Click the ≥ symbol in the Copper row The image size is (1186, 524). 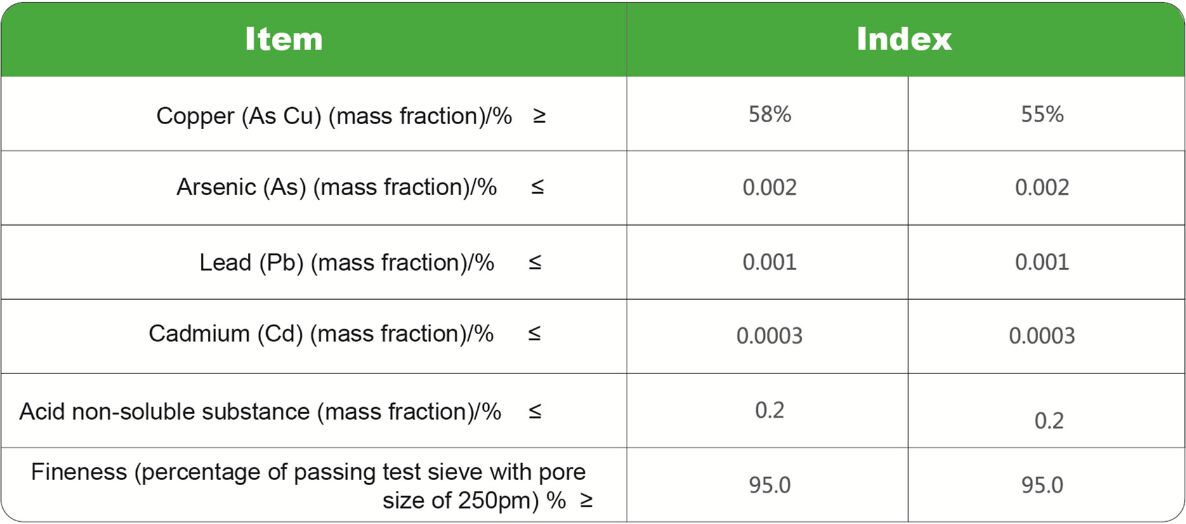click(x=539, y=116)
